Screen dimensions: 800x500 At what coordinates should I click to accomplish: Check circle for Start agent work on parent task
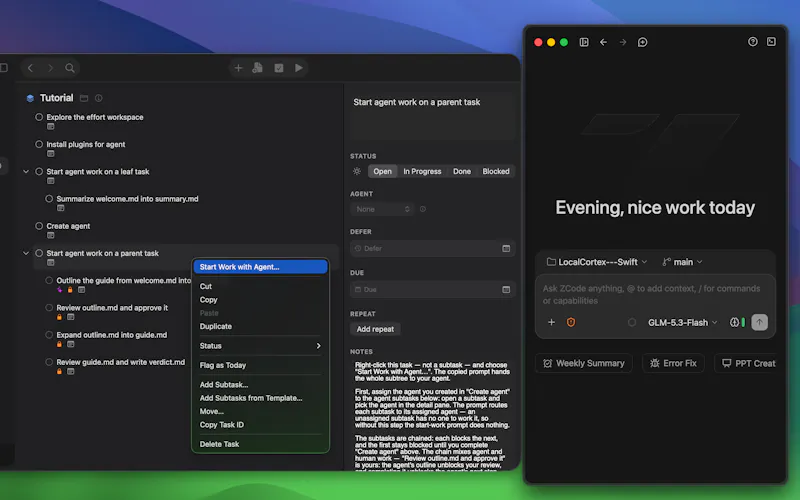[39, 253]
